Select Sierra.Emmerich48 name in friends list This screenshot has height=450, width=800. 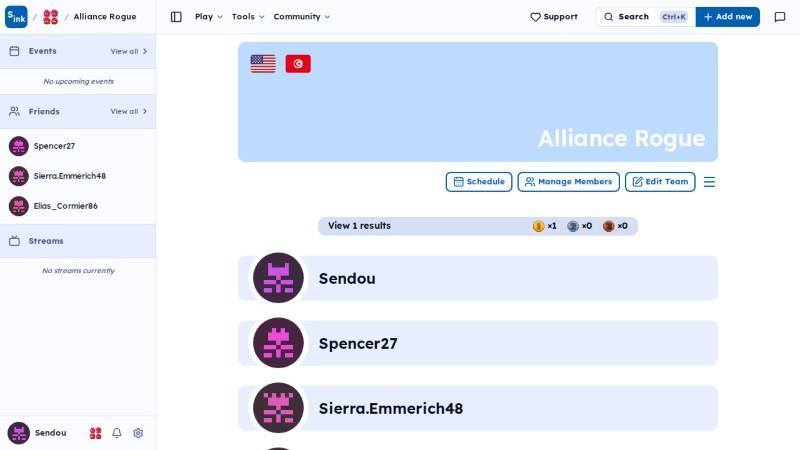point(69,176)
